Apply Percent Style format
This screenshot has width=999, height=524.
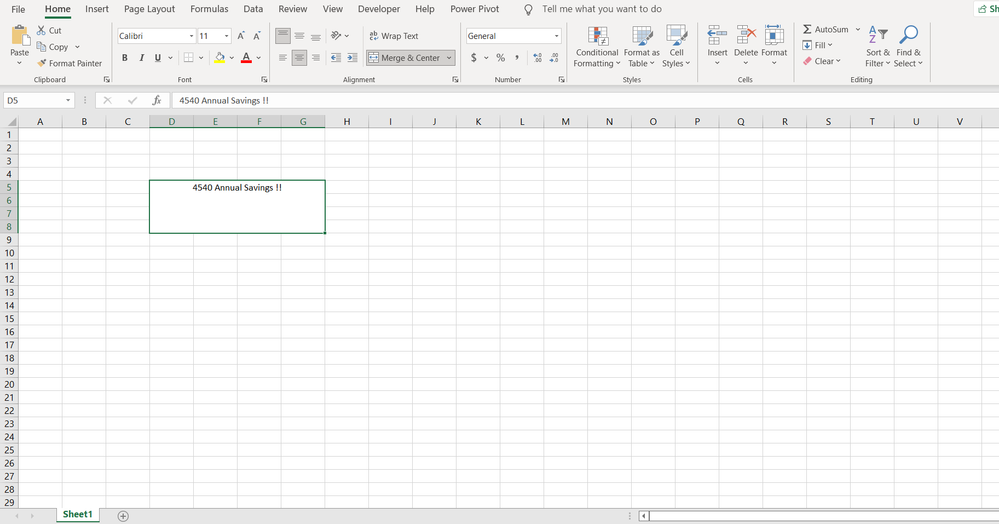coord(501,58)
